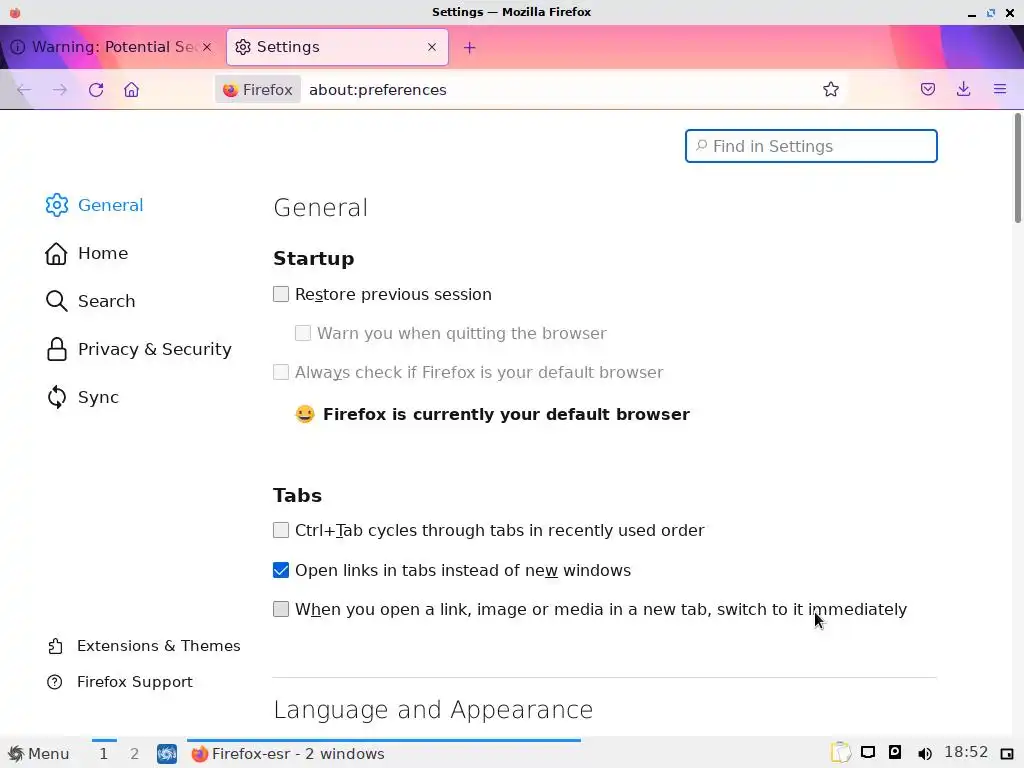This screenshot has height=768, width=1024.
Task: Open the clipboard tray icon
Action: click(840, 753)
